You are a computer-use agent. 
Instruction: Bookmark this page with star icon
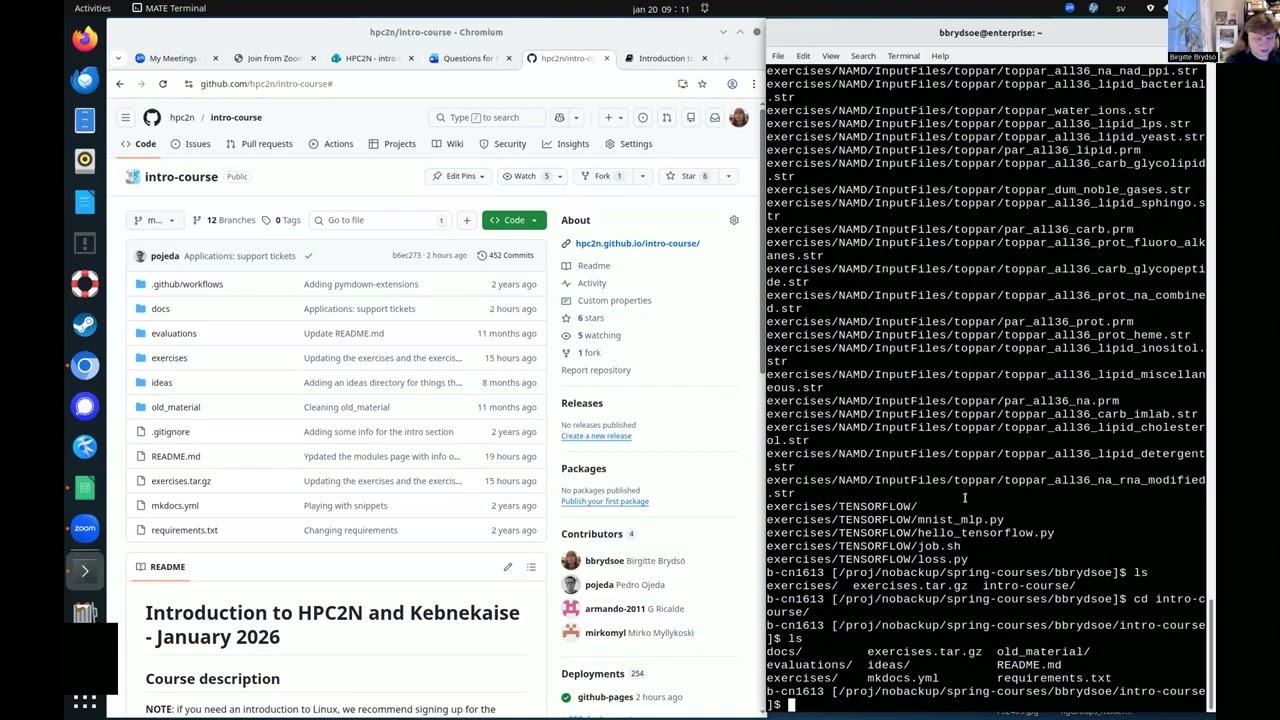[702, 84]
